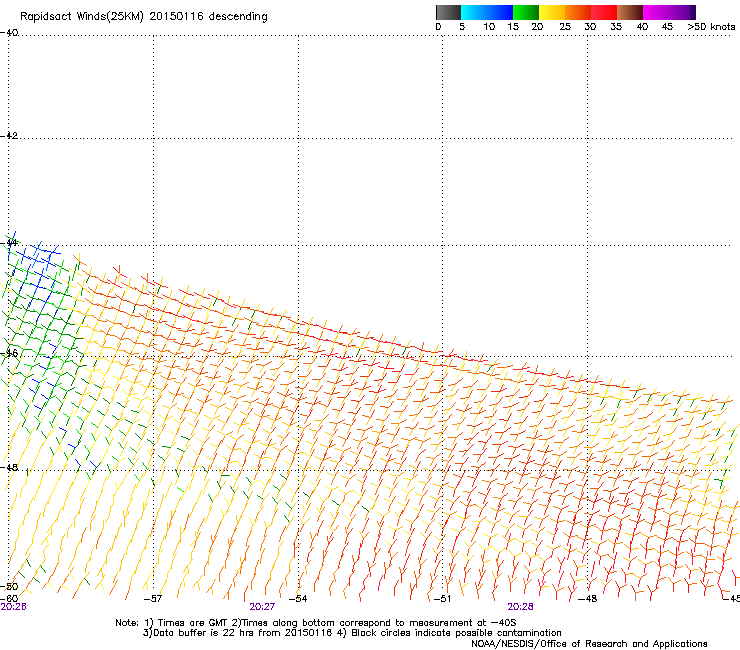The height and width of the screenshot is (650, 740).
Task: Click the cyan-blue 5-15 knots color band
Action: (x=487, y=12)
